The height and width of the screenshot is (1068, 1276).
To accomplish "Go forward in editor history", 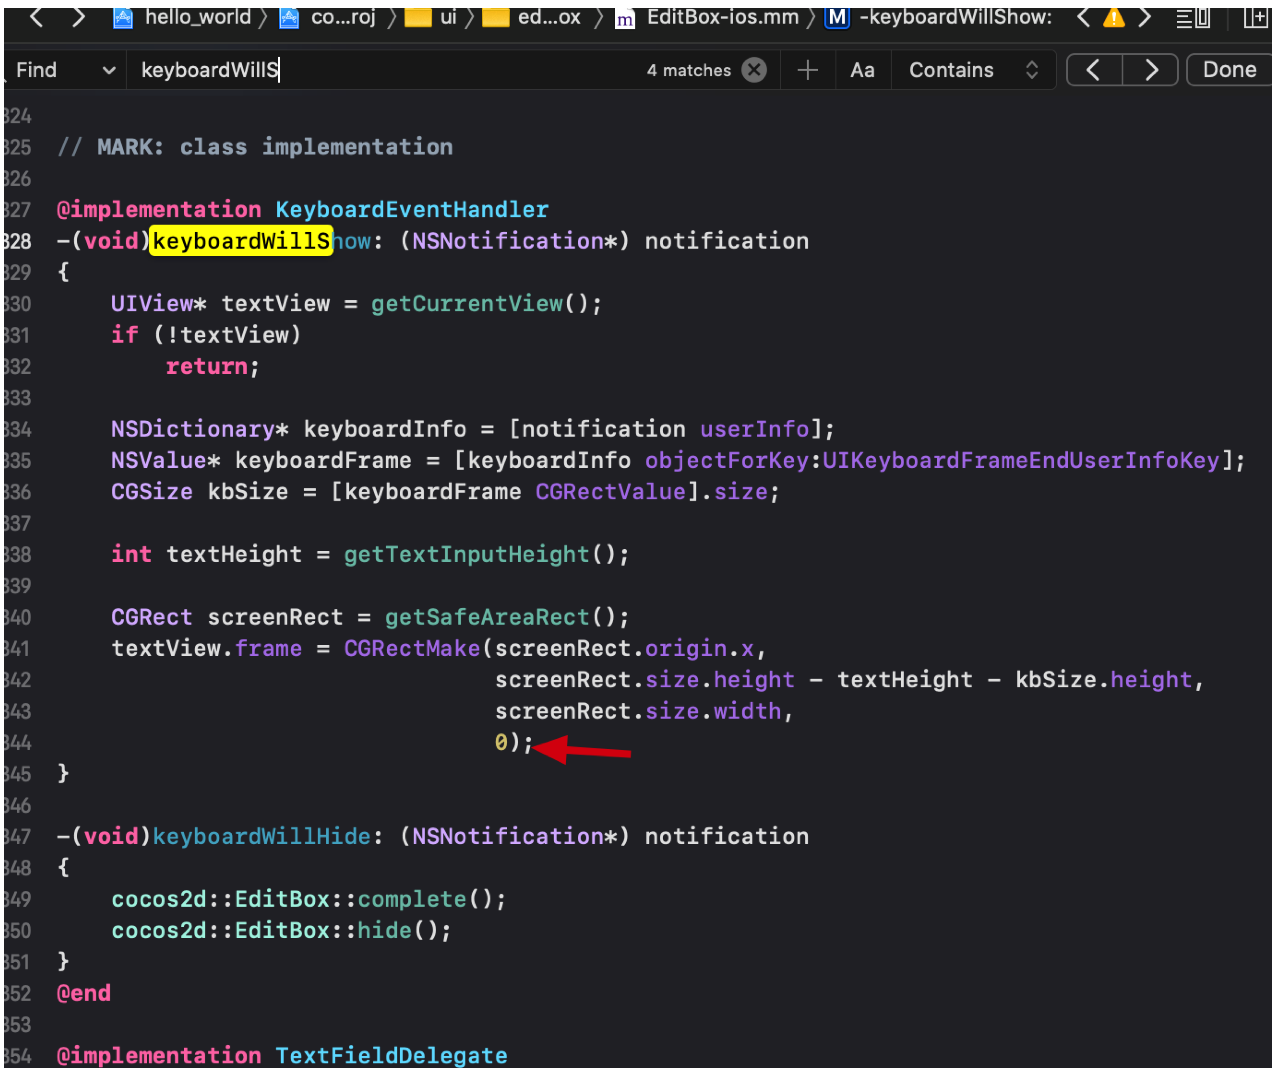I will (x=79, y=16).
